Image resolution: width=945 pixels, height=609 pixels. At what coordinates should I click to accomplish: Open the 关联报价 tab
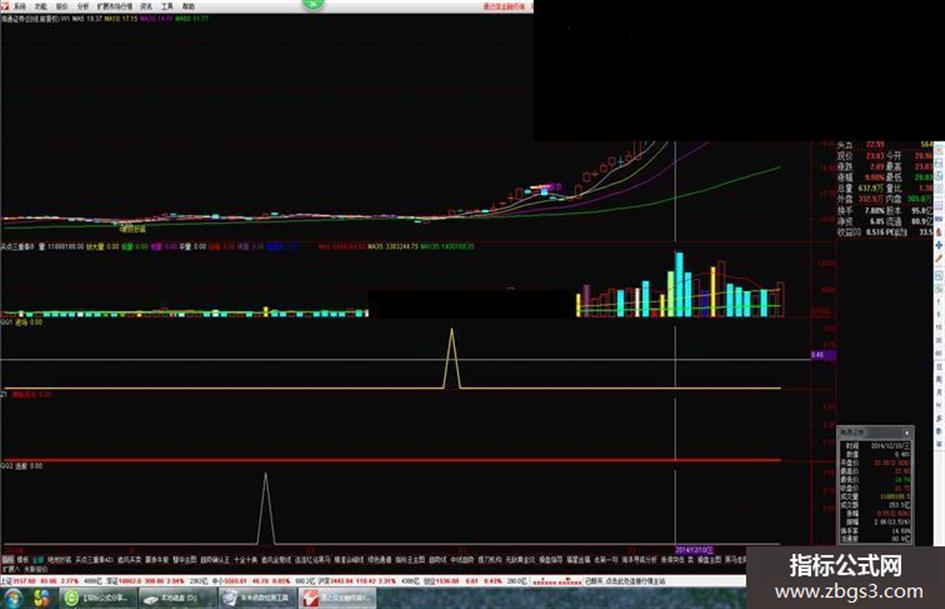[36, 569]
